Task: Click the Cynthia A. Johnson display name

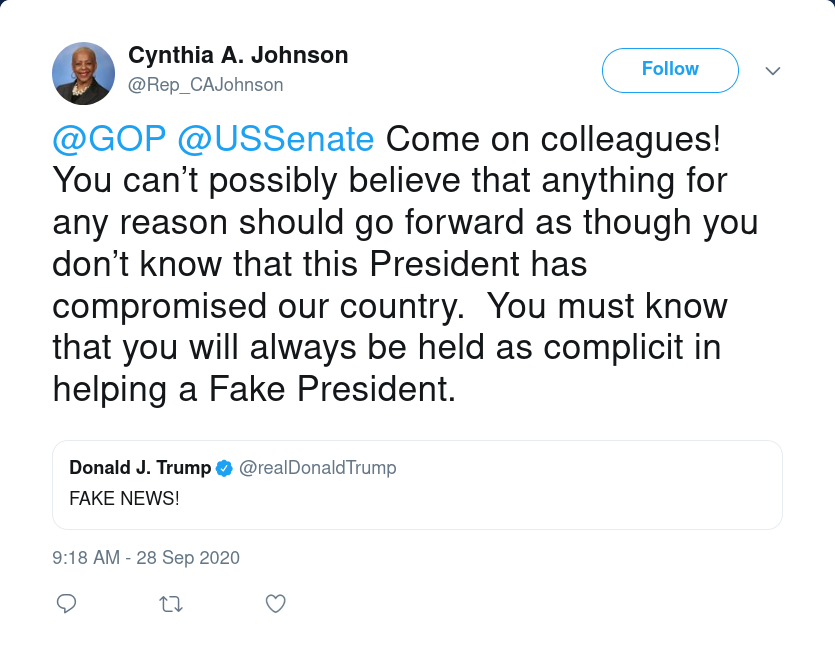Action: point(238,55)
